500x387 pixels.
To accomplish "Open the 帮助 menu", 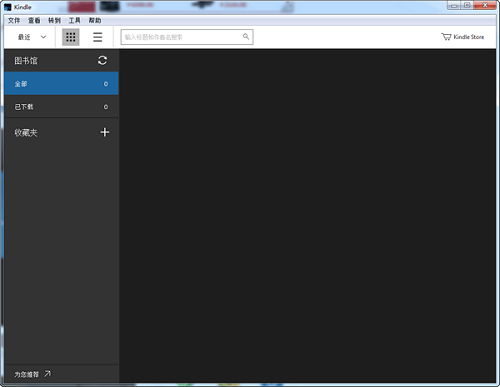I will pos(95,21).
